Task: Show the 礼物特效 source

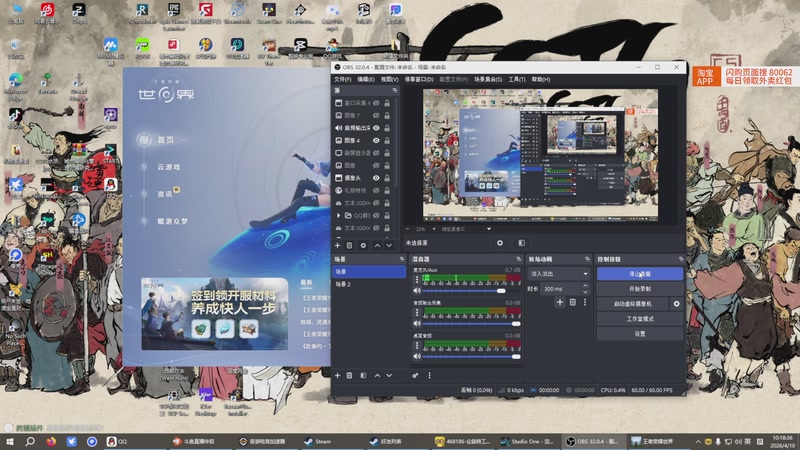Action: pyautogui.click(x=376, y=190)
